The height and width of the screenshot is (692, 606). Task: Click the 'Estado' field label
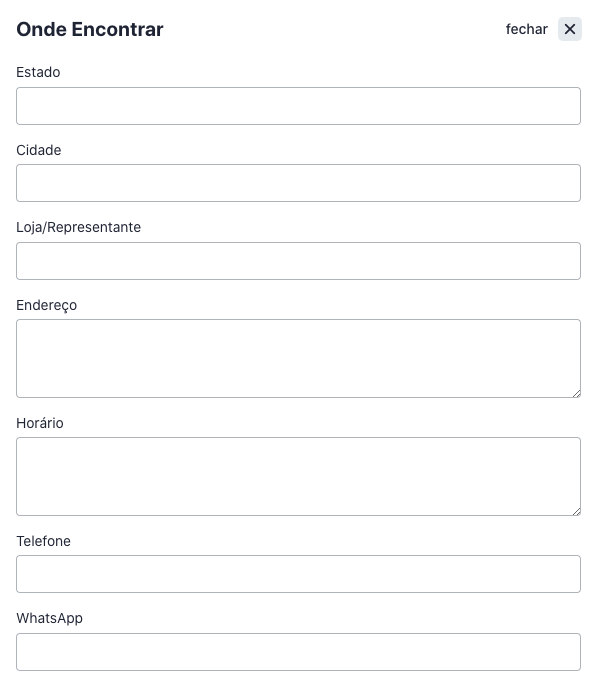[x=38, y=72]
